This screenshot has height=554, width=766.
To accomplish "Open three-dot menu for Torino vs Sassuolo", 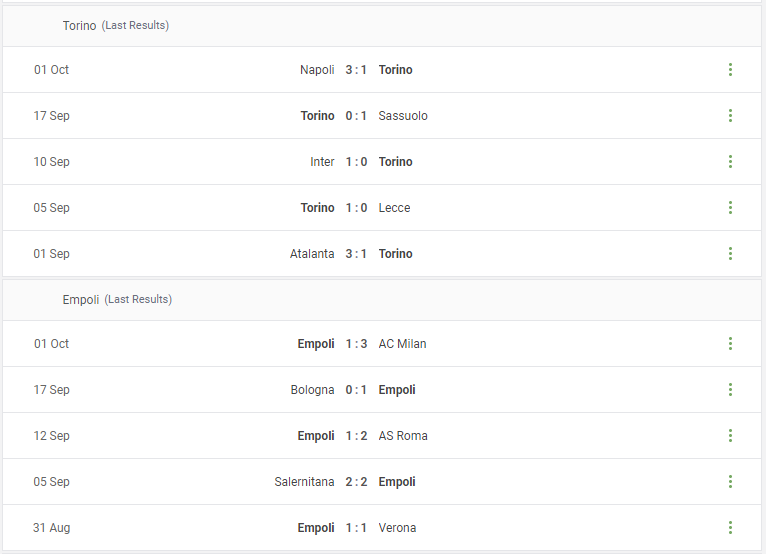I will coord(730,115).
